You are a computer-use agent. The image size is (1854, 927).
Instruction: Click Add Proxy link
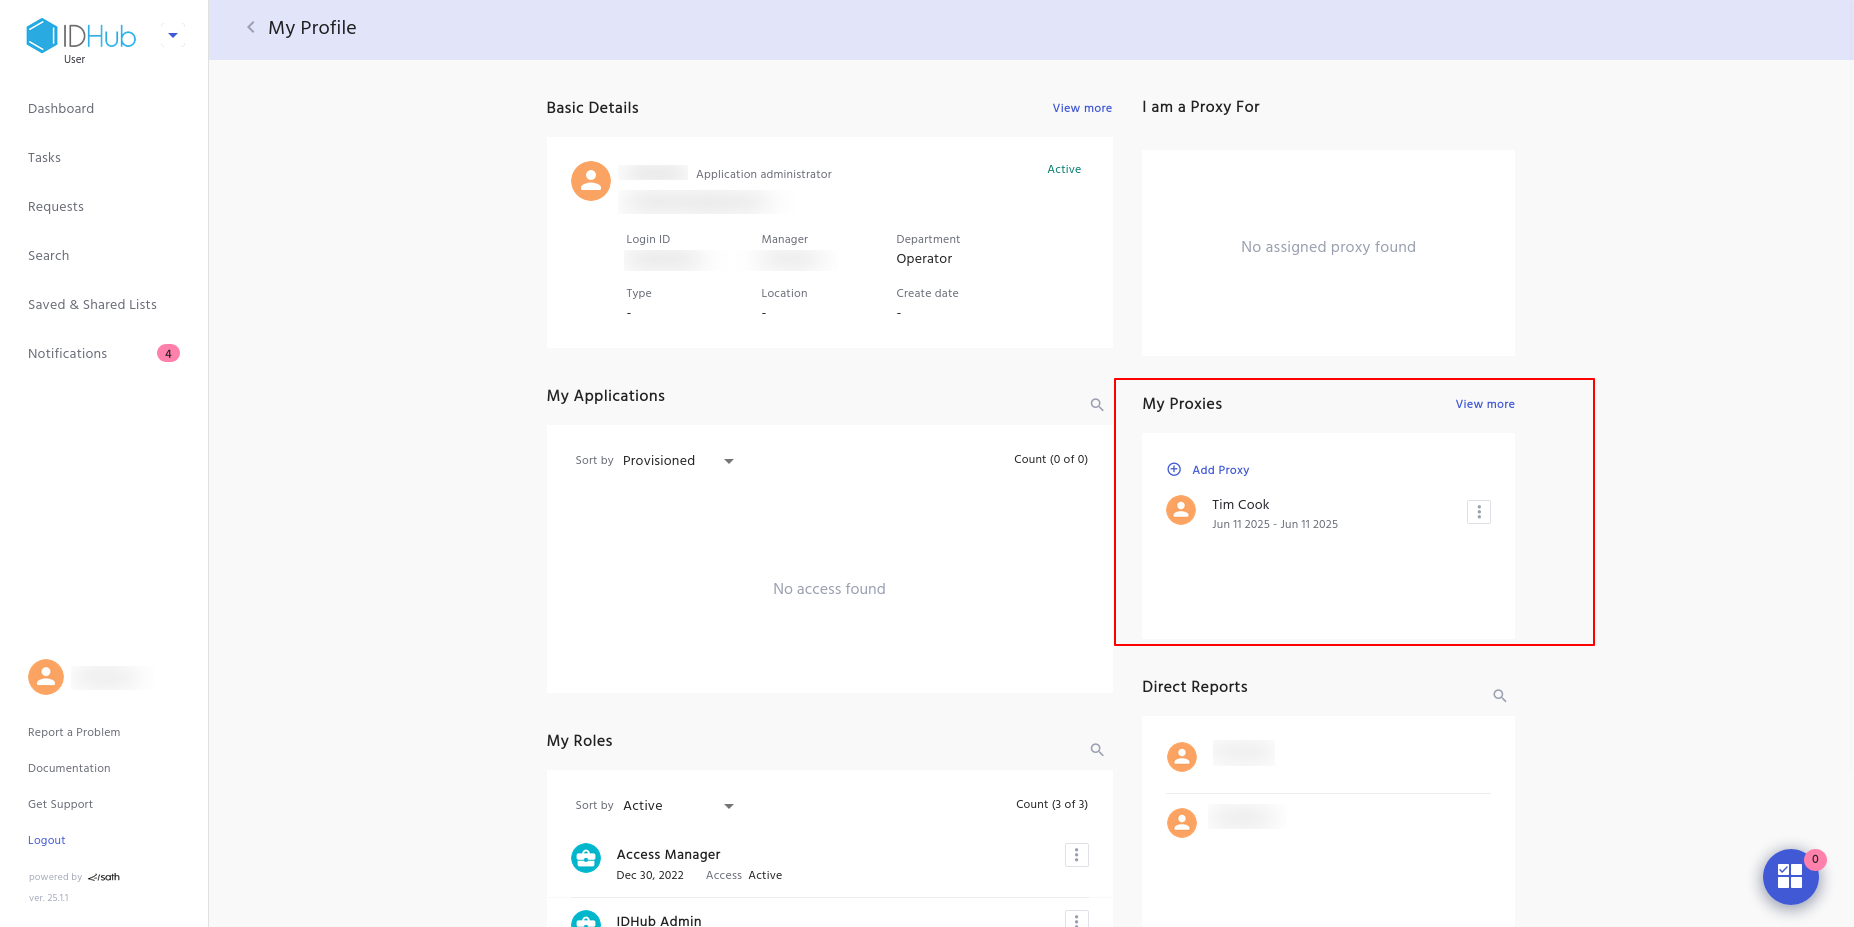(x=1220, y=470)
